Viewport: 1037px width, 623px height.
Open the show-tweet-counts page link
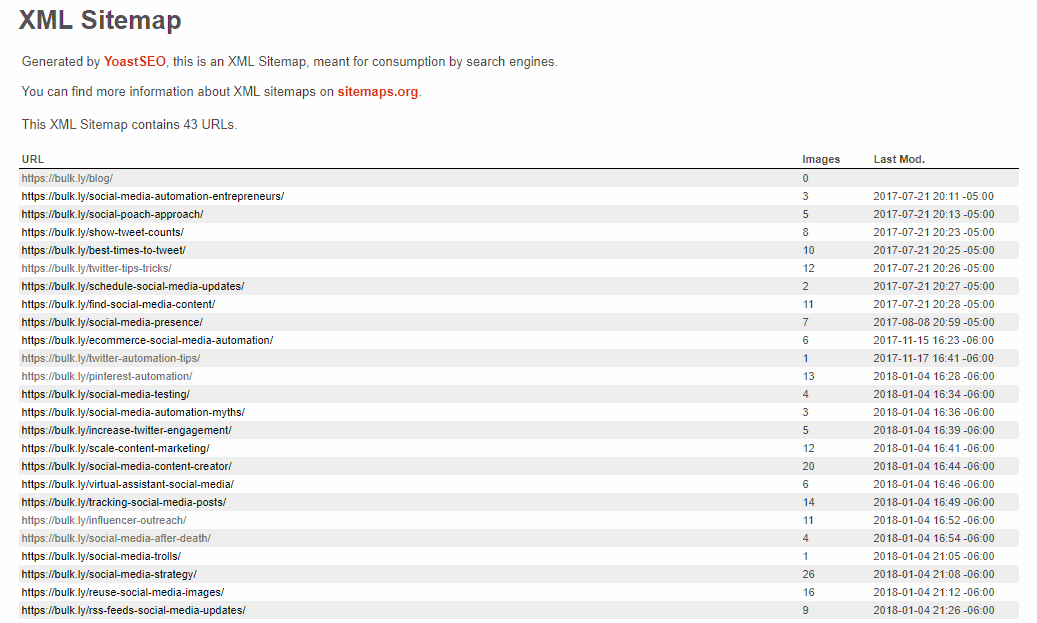point(102,232)
